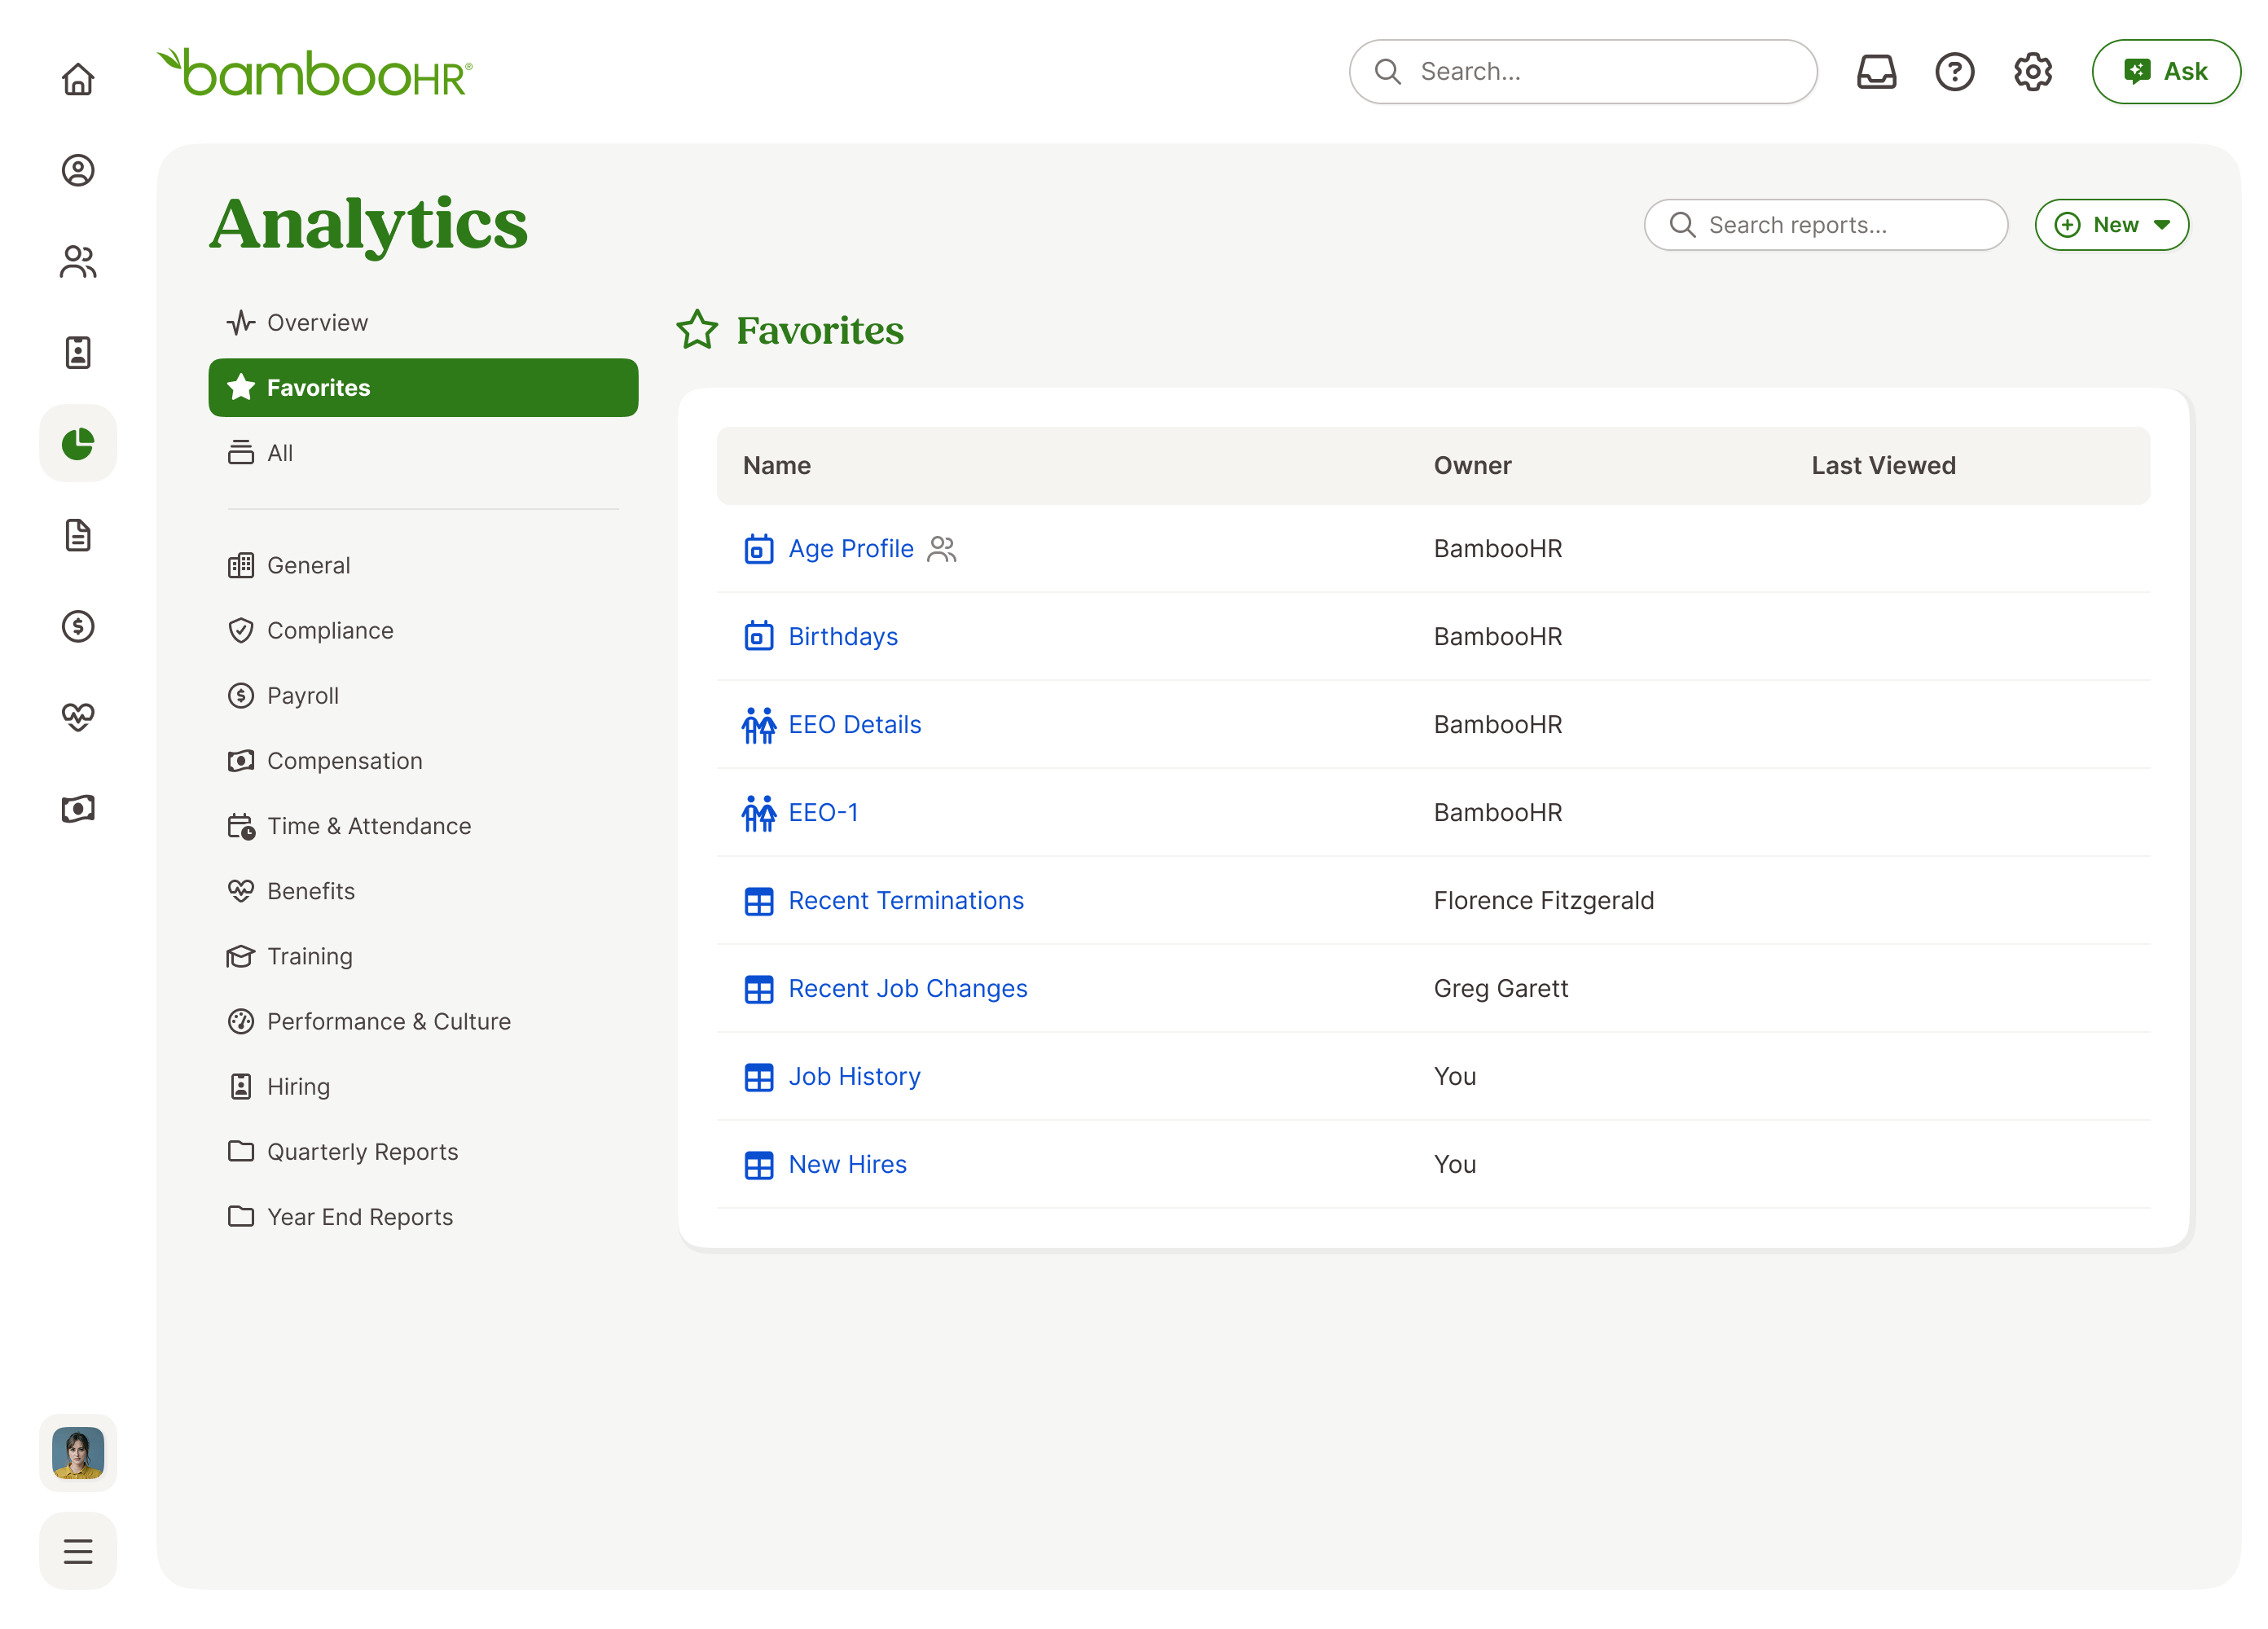Open the New Hires report
The height and width of the screenshot is (1629, 2268).
(847, 1165)
